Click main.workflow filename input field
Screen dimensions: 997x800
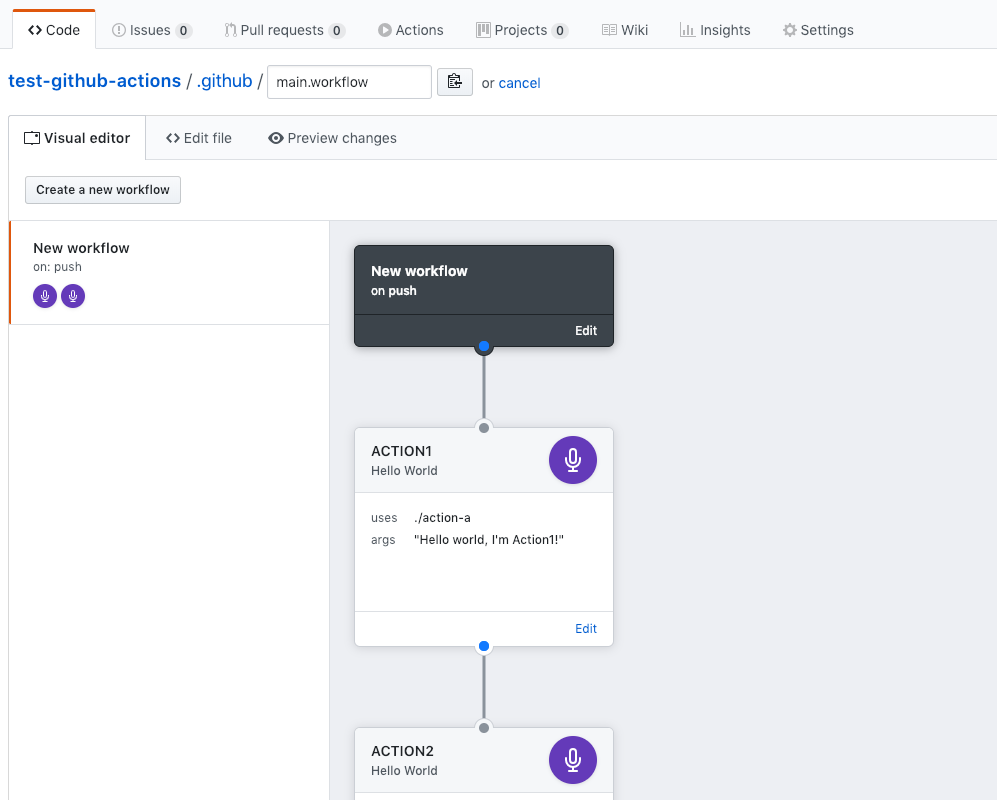[349, 82]
